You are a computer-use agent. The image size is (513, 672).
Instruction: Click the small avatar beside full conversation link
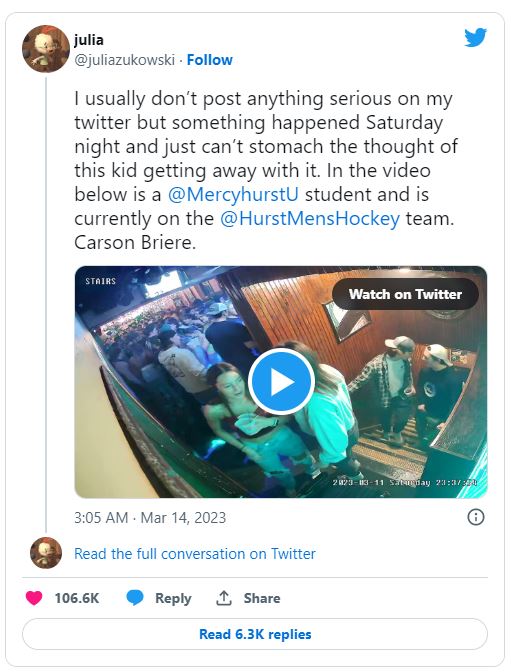coord(46,553)
